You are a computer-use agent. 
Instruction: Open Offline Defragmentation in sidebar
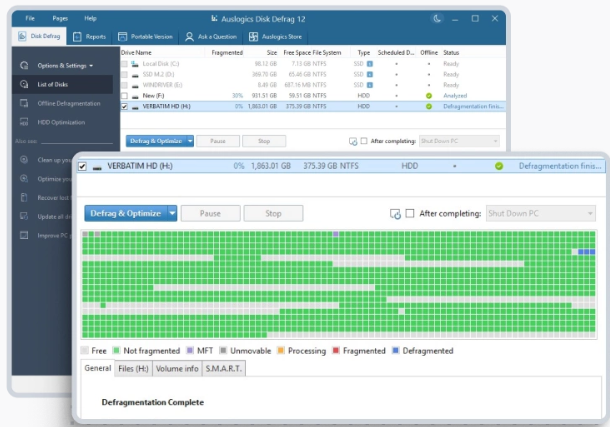[69, 103]
